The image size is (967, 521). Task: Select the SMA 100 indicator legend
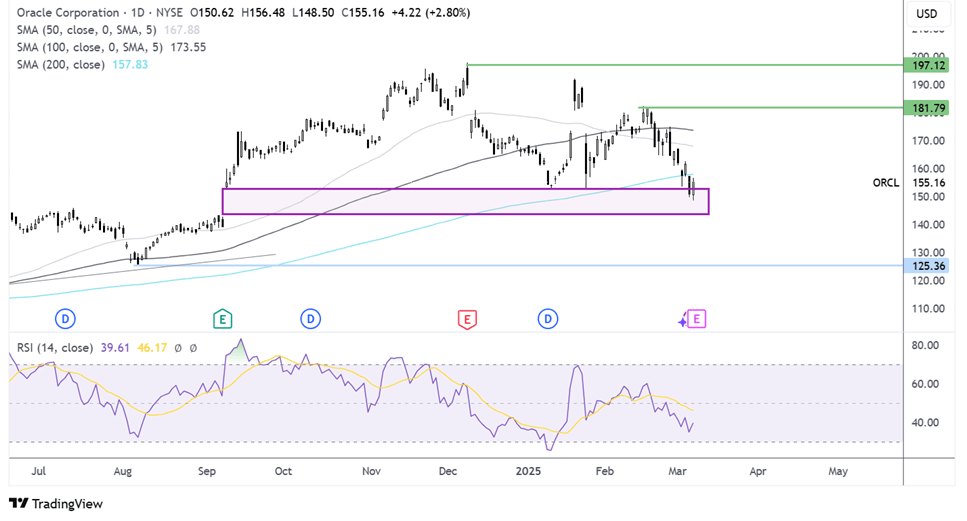pos(89,47)
